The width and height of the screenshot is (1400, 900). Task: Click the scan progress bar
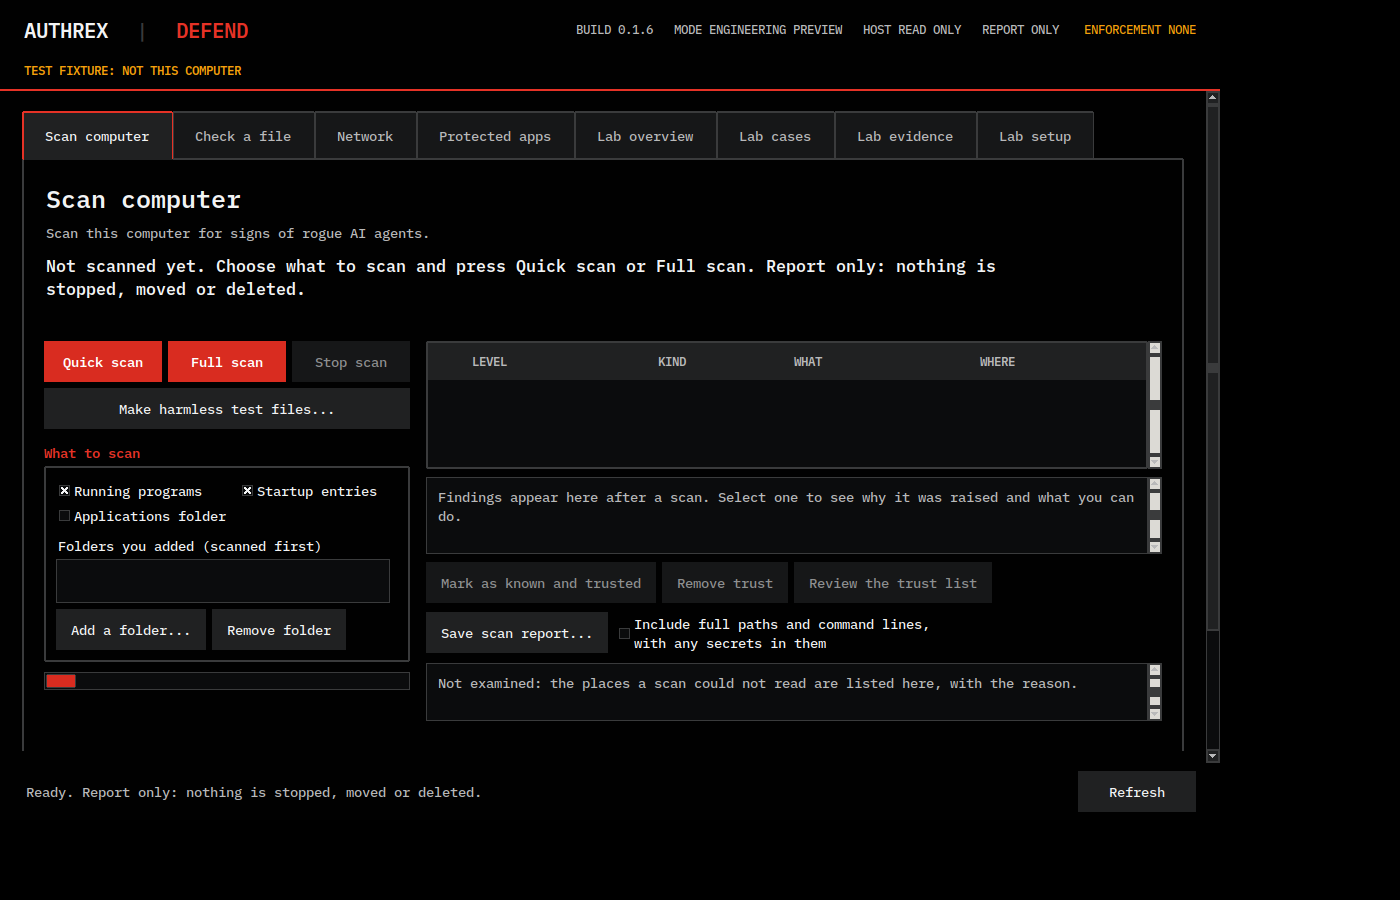(227, 681)
